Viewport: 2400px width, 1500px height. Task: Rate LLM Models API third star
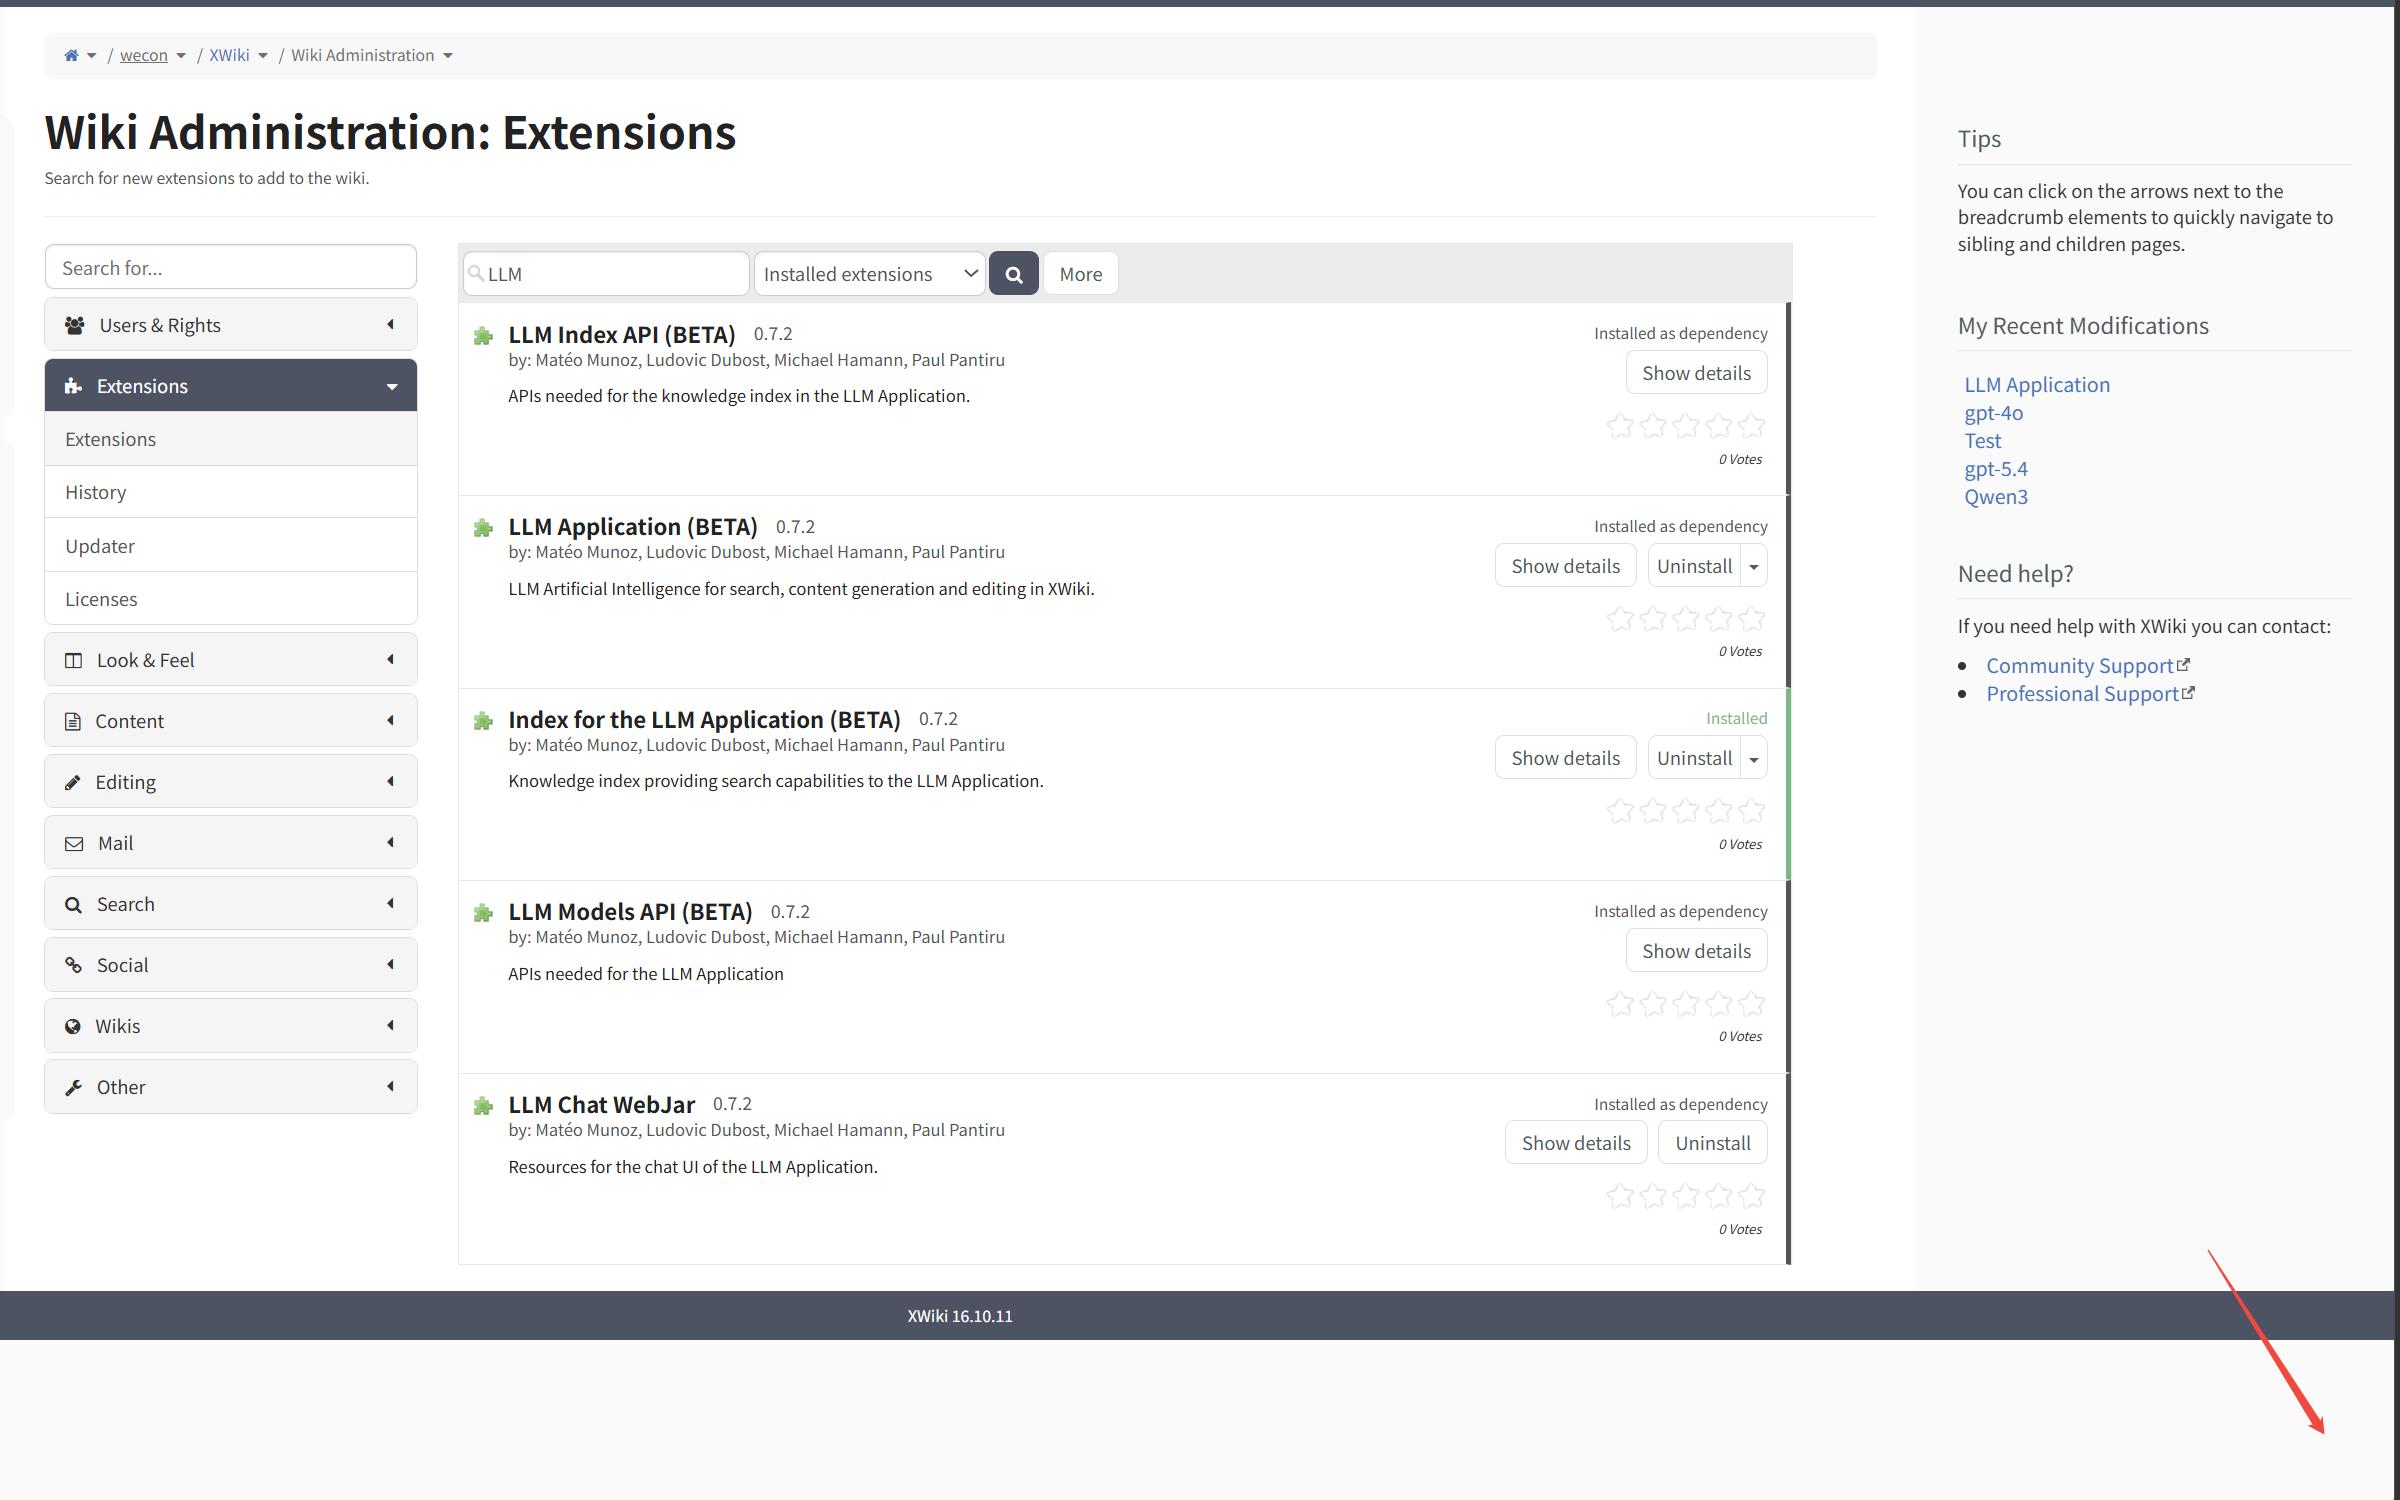point(1686,1004)
